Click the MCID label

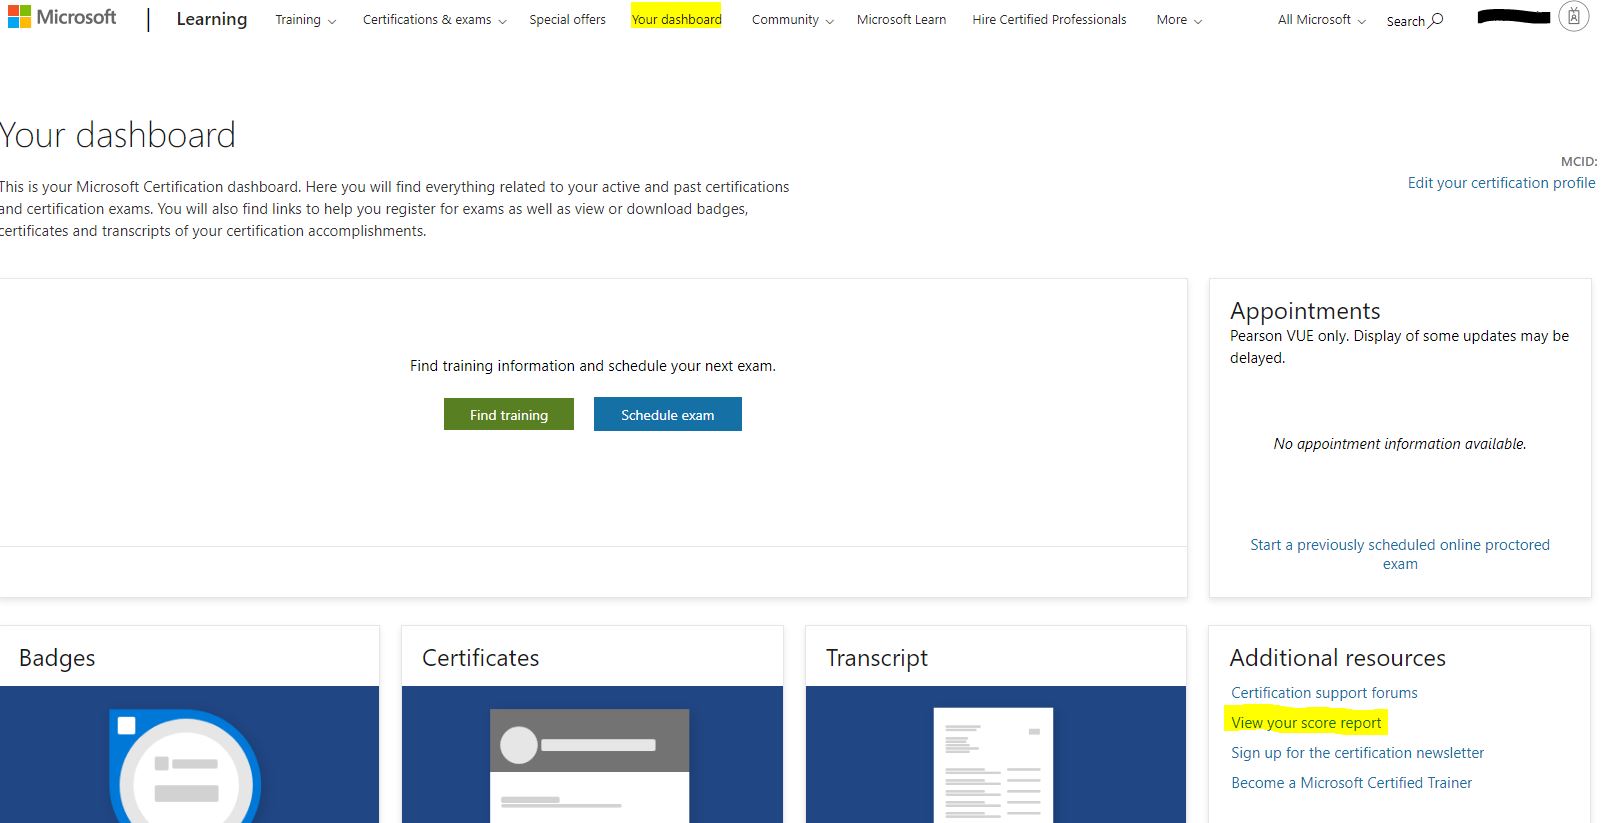[x=1579, y=161]
